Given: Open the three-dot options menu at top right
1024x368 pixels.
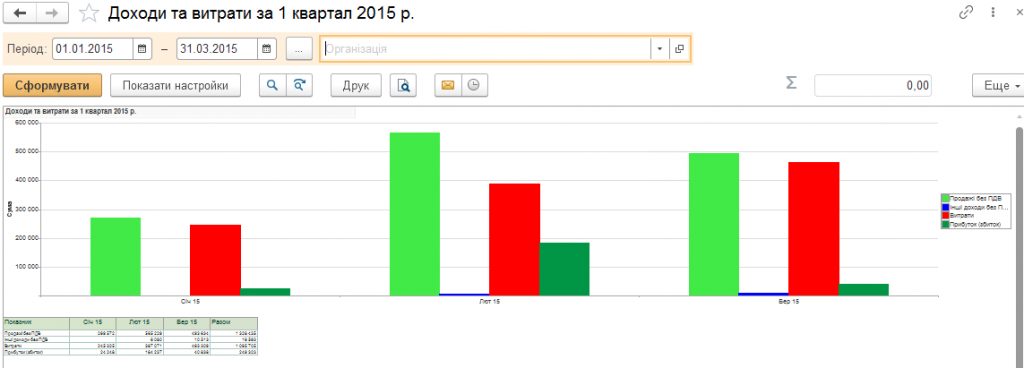Looking at the screenshot, I should [x=993, y=12].
